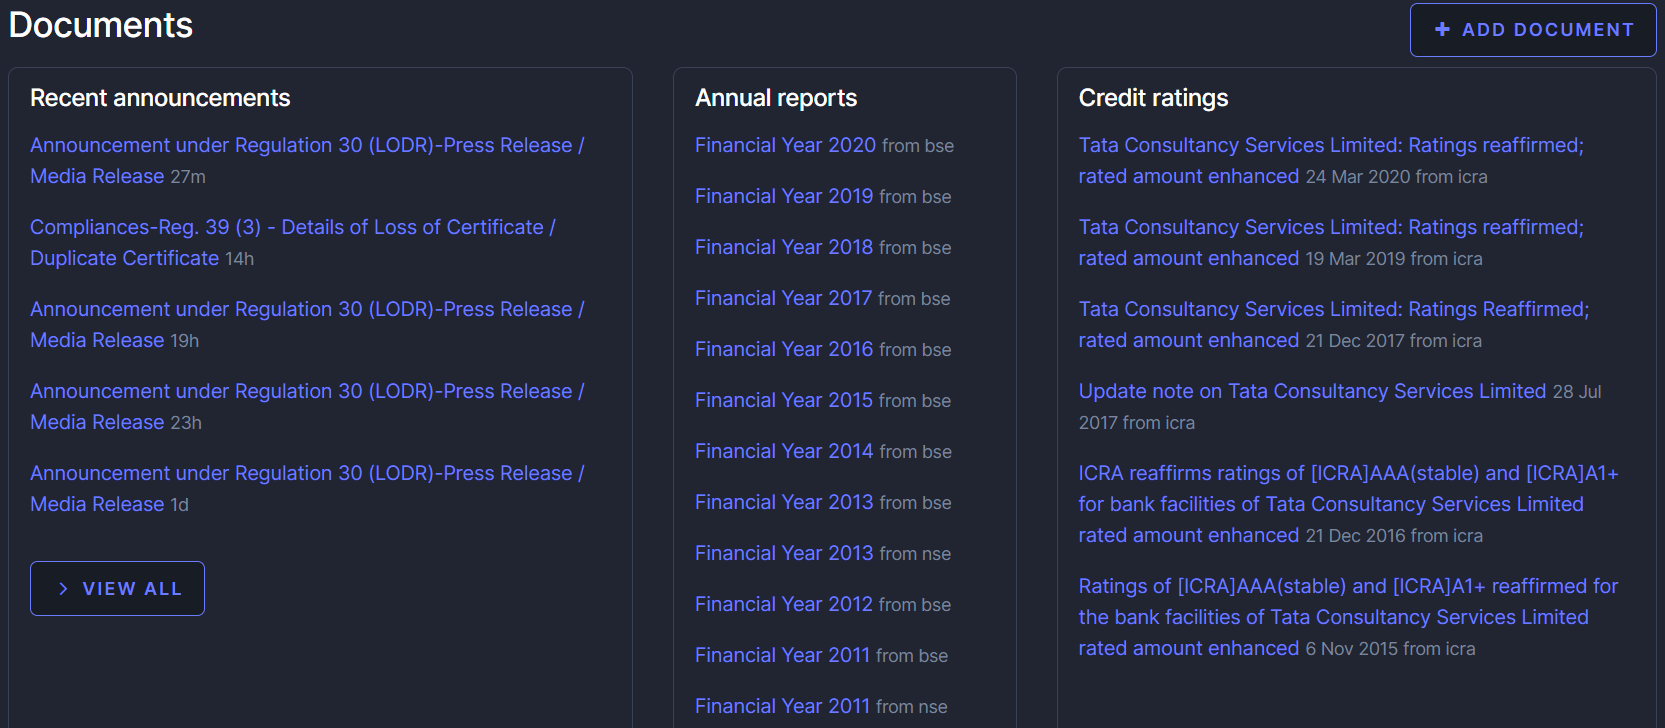Open the press release announcement from 19h ago
This screenshot has width=1665, height=728.
tap(307, 324)
